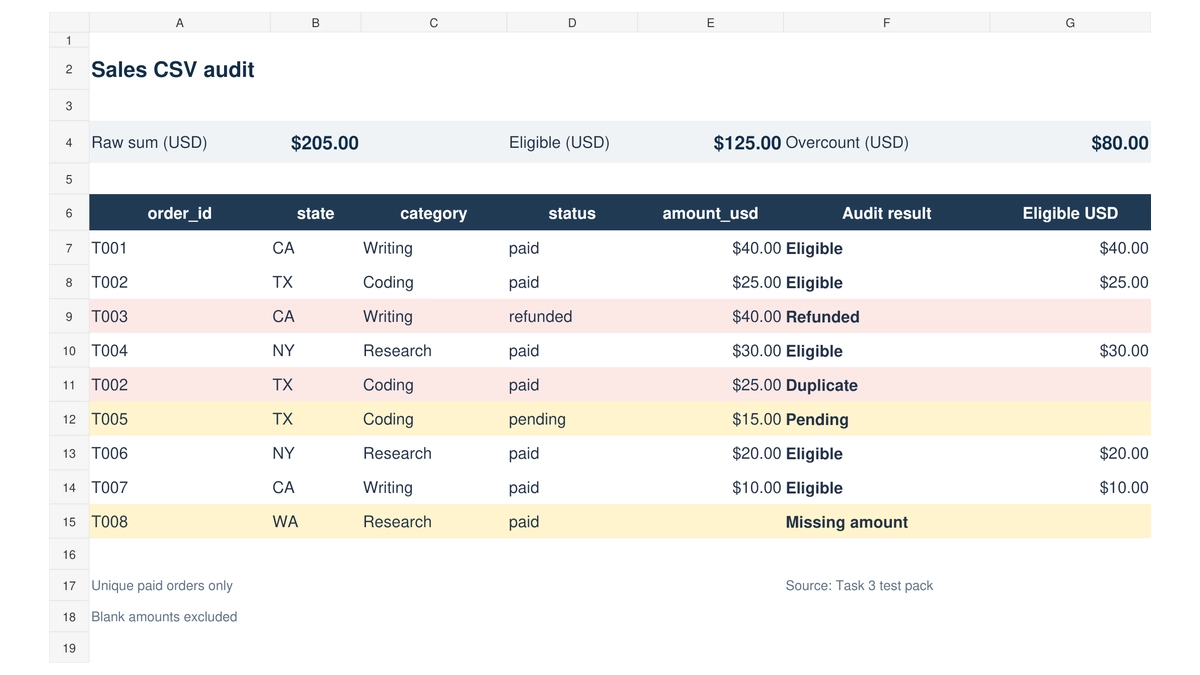
Task: Select order T003 cell
Action: (x=179, y=316)
